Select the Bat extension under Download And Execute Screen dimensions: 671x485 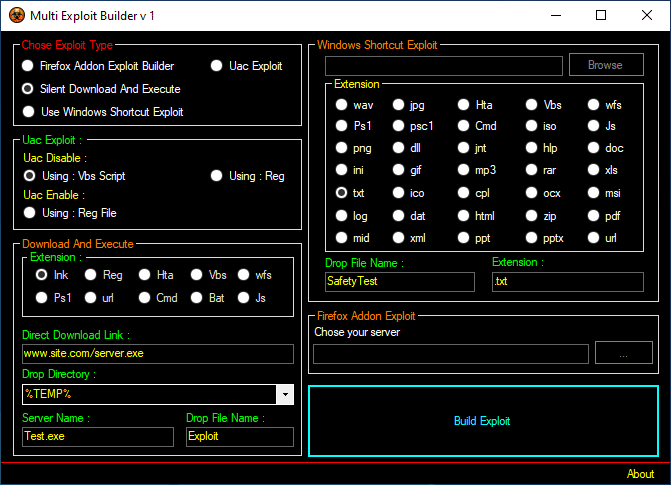point(196,297)
